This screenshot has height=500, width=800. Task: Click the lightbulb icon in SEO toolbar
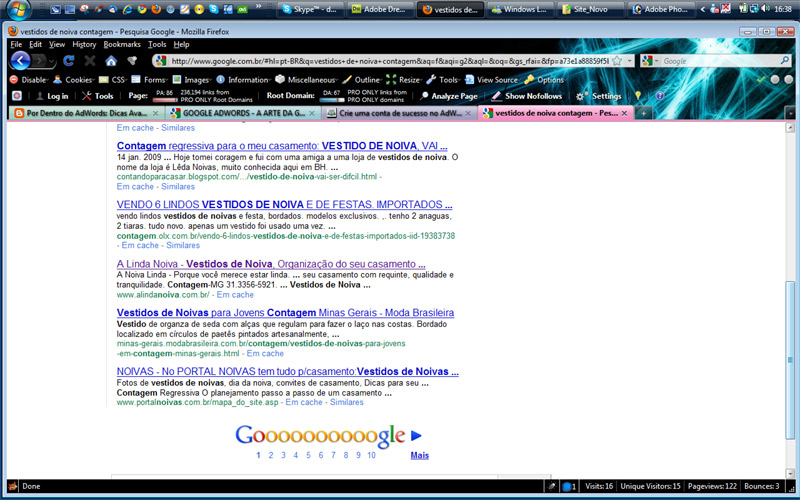638,95
